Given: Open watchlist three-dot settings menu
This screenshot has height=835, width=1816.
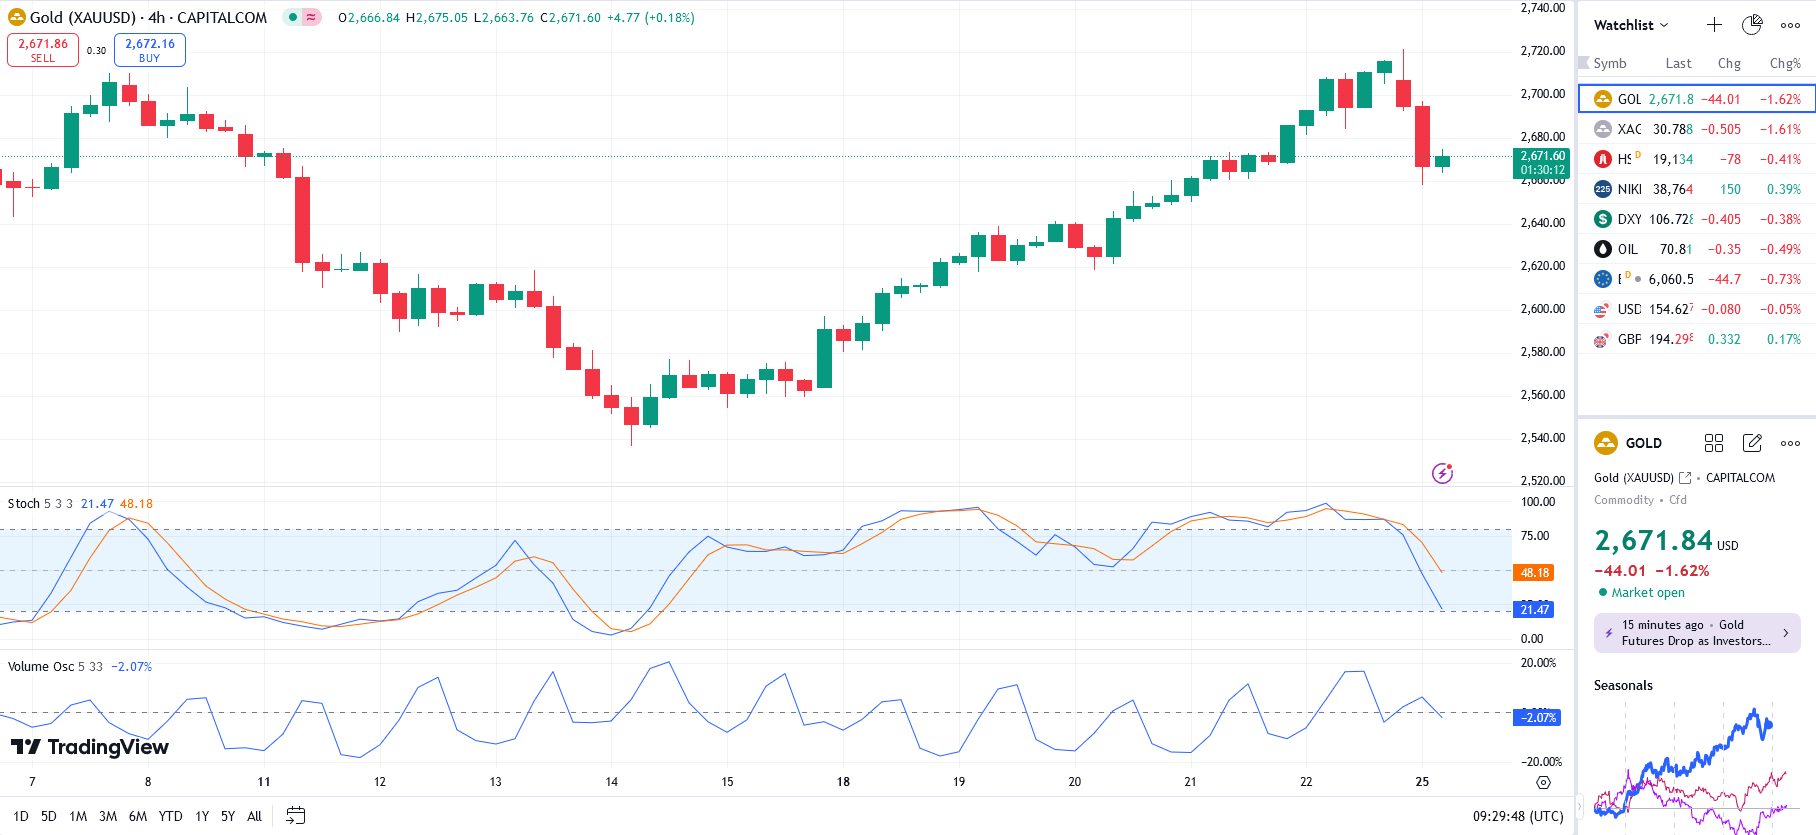Looking at the screenshot, I should point(1790,25).
